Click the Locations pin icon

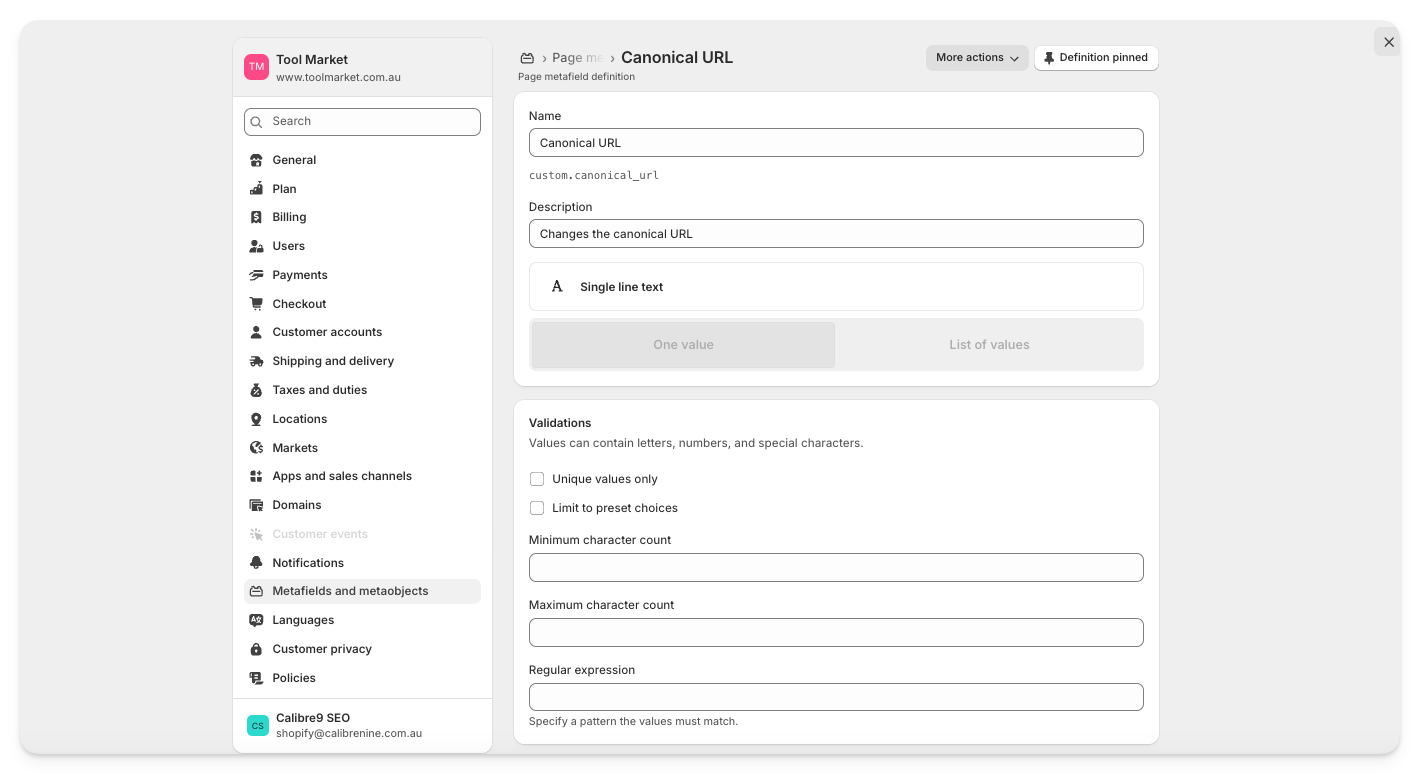pos(256,419)
